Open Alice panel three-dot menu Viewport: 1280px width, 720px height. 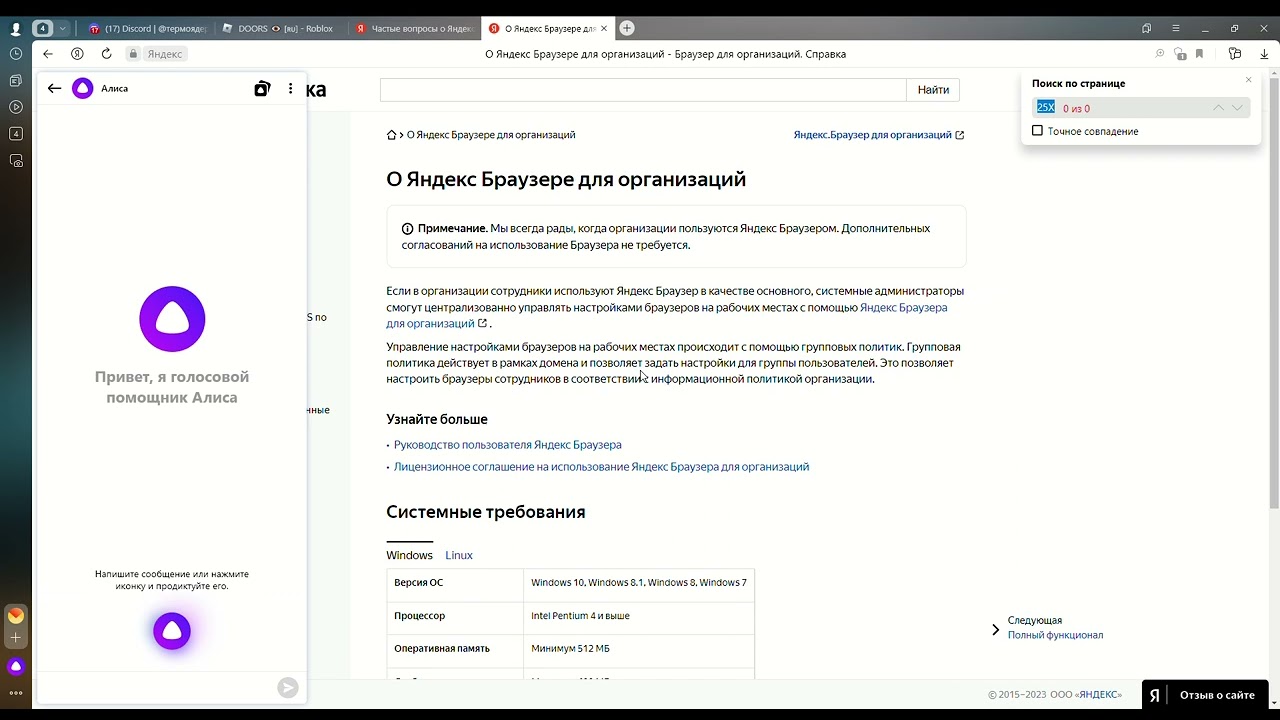[x=291, y=88]
